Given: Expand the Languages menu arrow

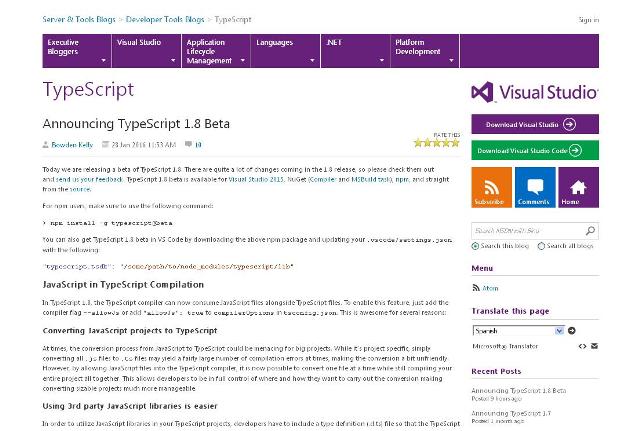Looking at the screenshot, I should (312, 60).
